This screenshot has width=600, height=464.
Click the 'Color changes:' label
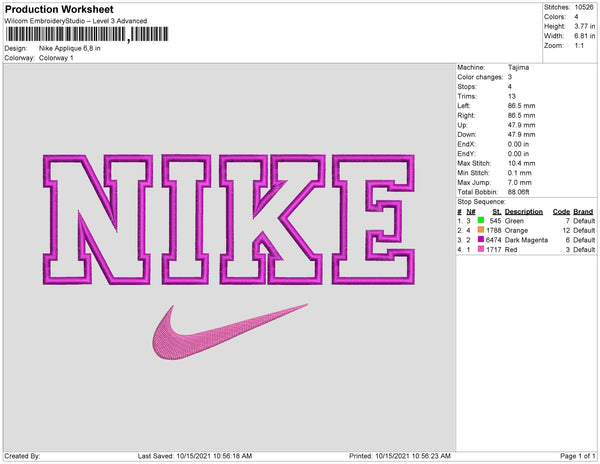pos(480,77)
